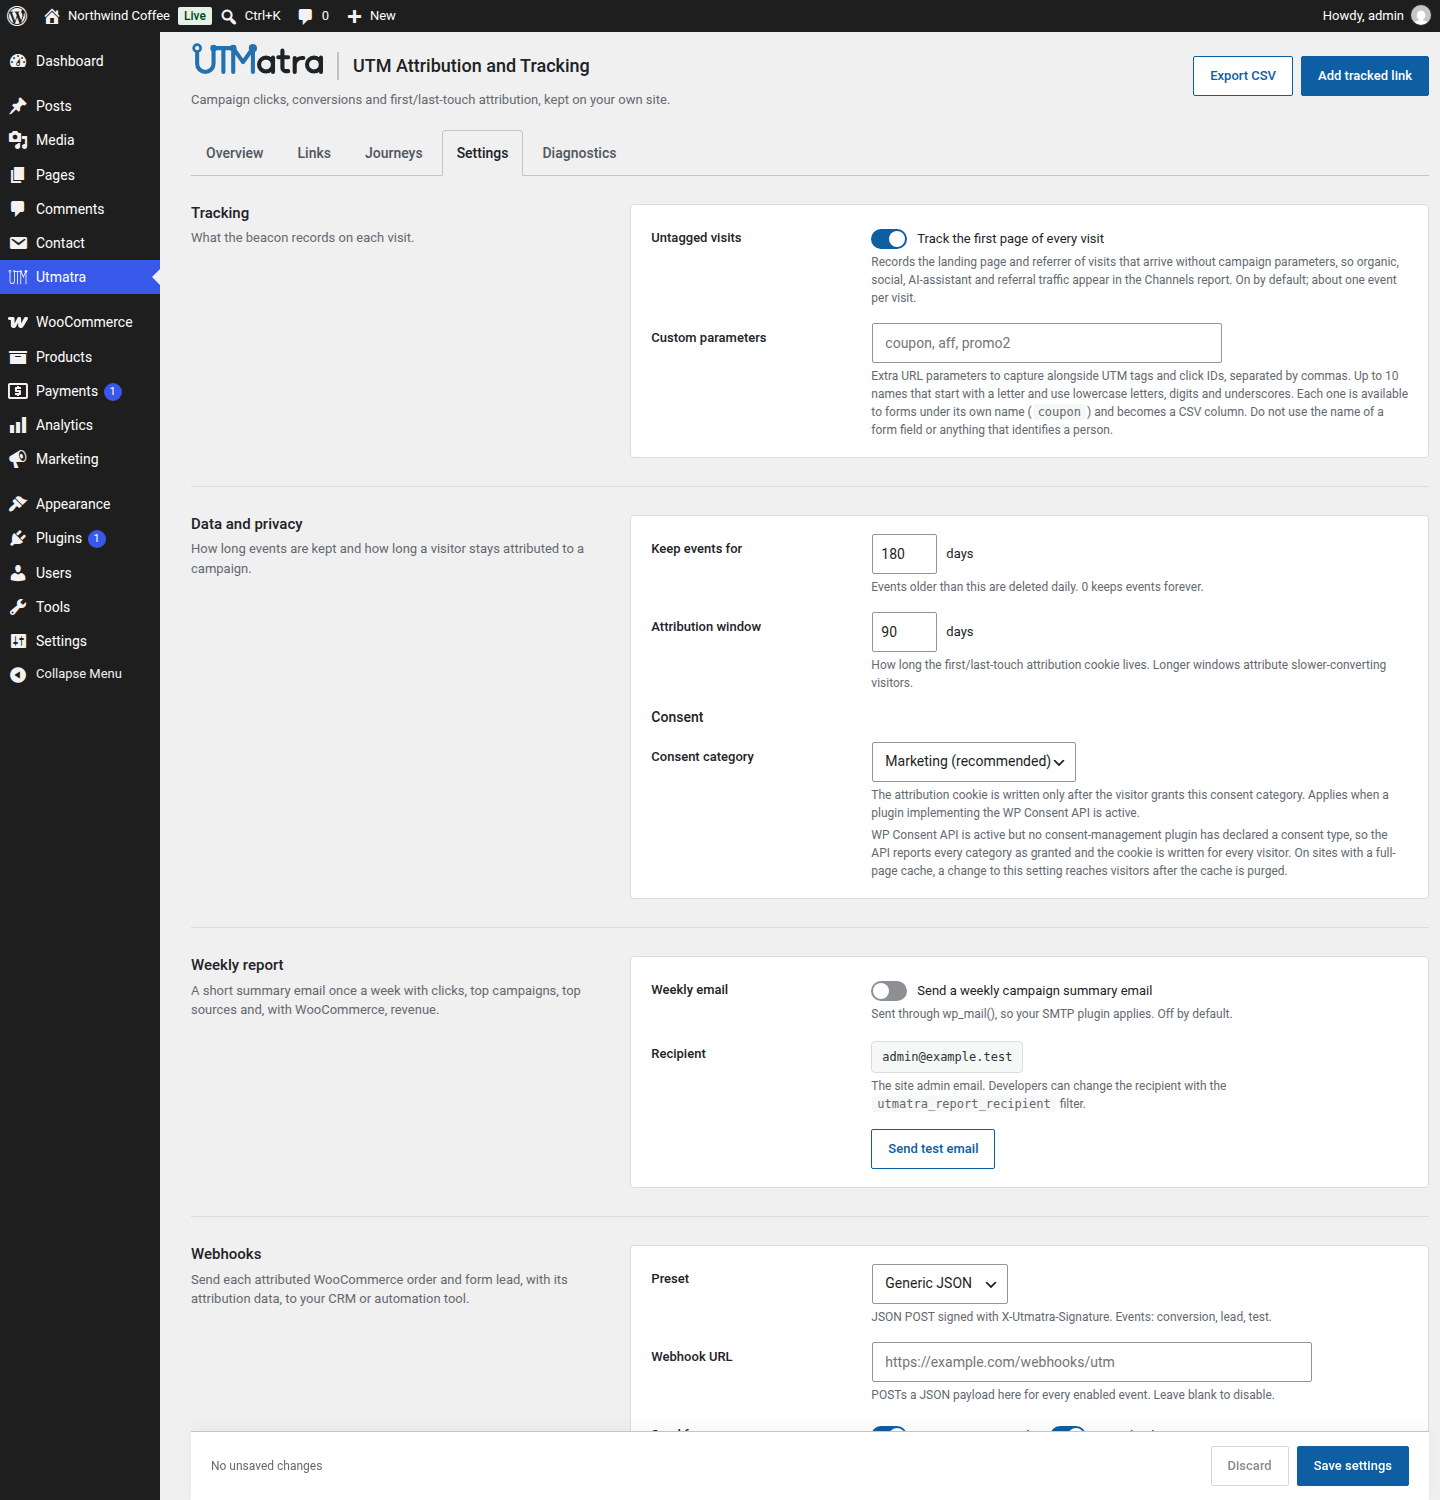Discard the settings changes
This screenshot has width=1440, height=1500.
(x=1250, y=1466)
